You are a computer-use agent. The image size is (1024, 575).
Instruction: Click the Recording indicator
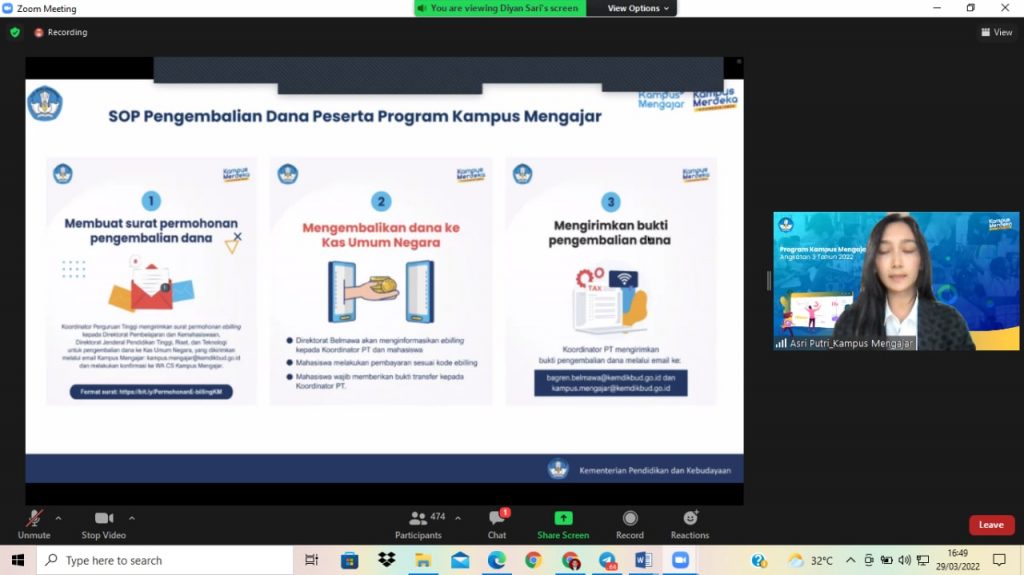[61, 32]
